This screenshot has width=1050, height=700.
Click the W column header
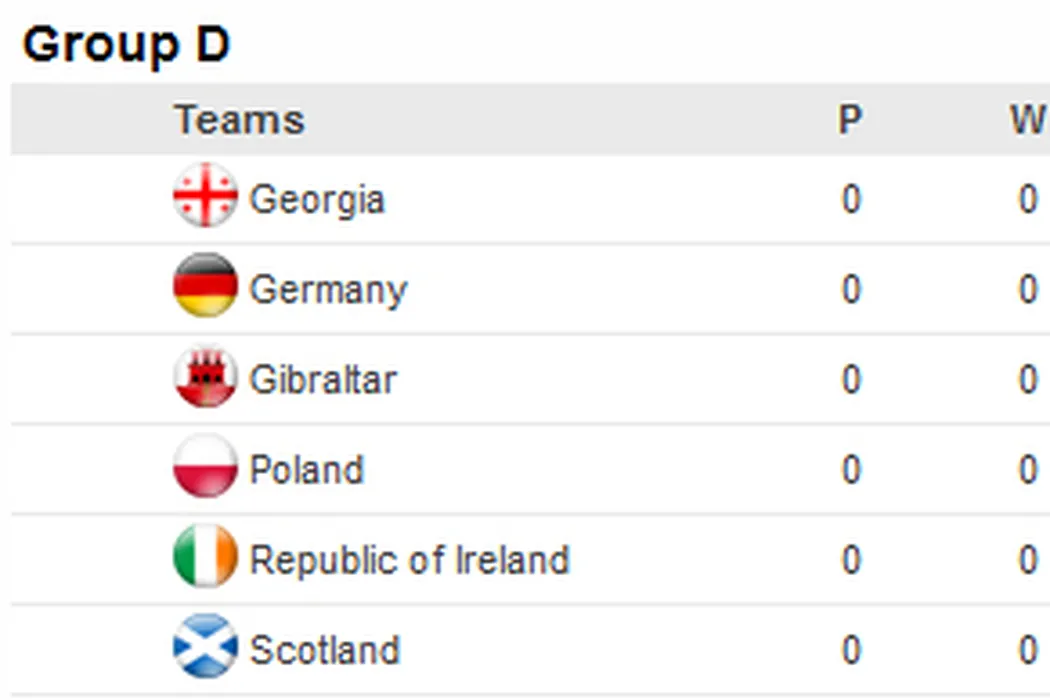tap(1027, 120)
